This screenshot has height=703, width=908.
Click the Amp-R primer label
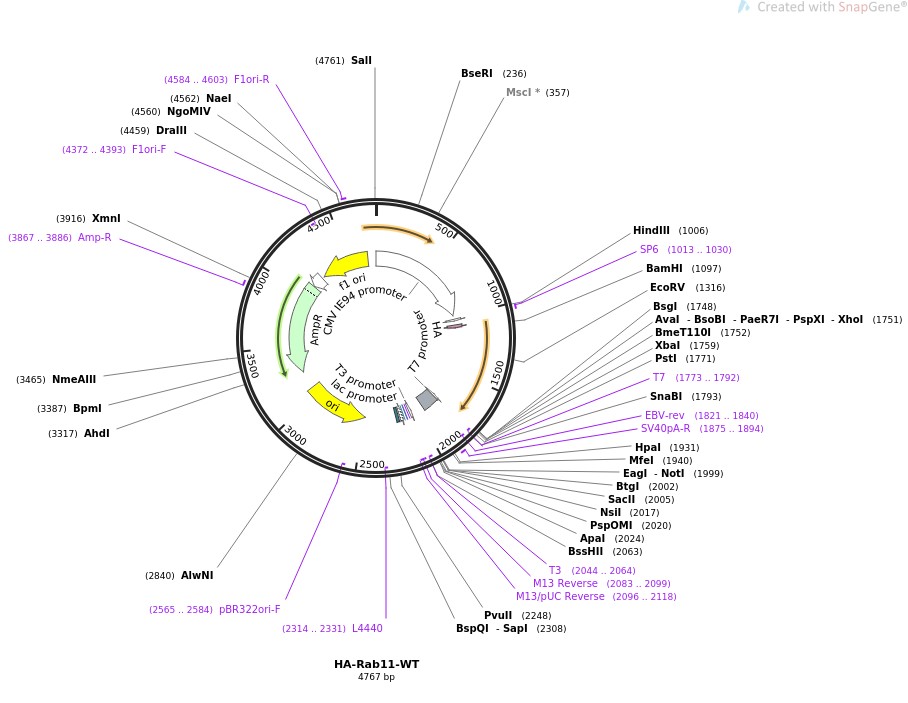pos(95,237)
